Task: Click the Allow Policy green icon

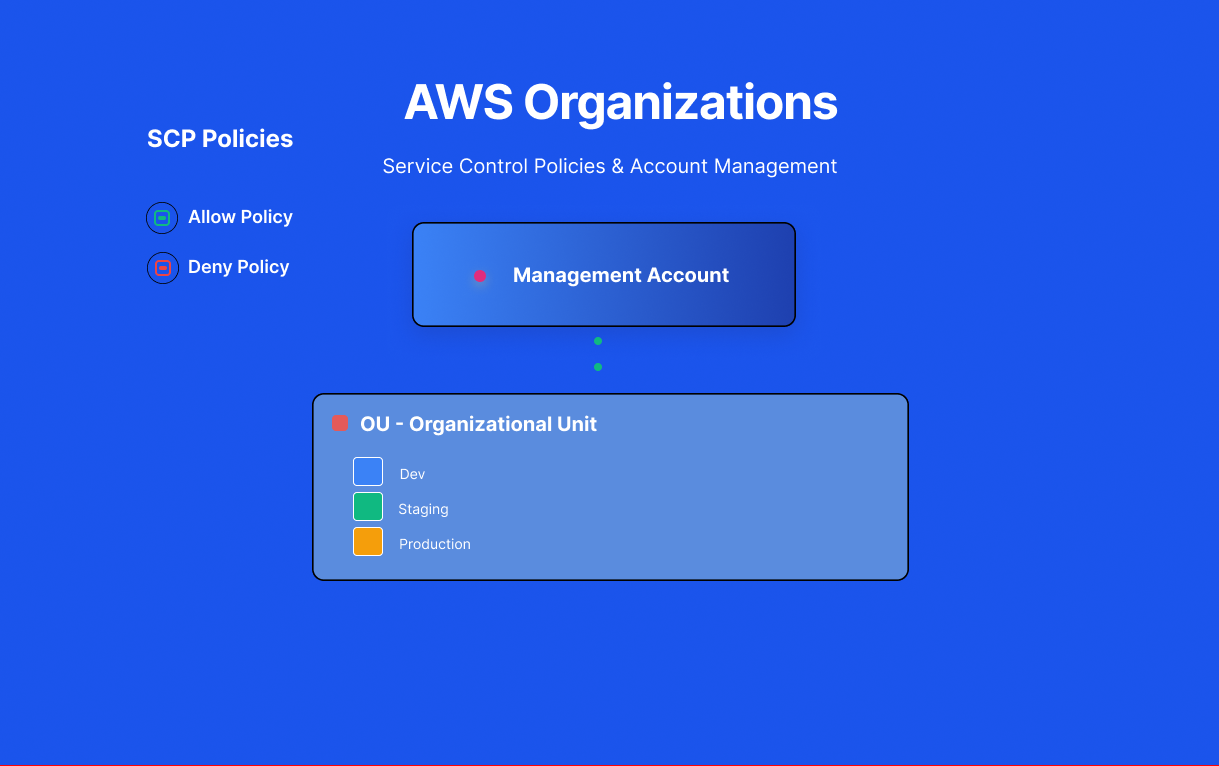Action: click(162, 218)
